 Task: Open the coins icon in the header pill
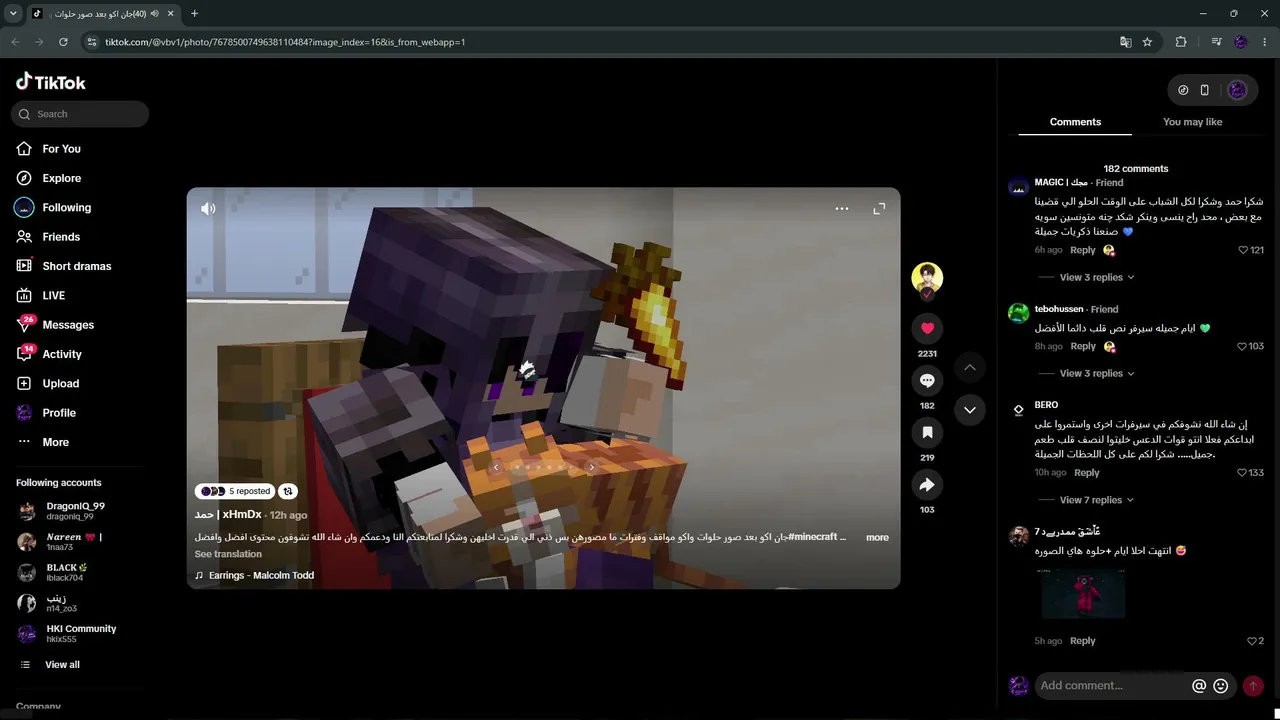tap(1183, 90)
